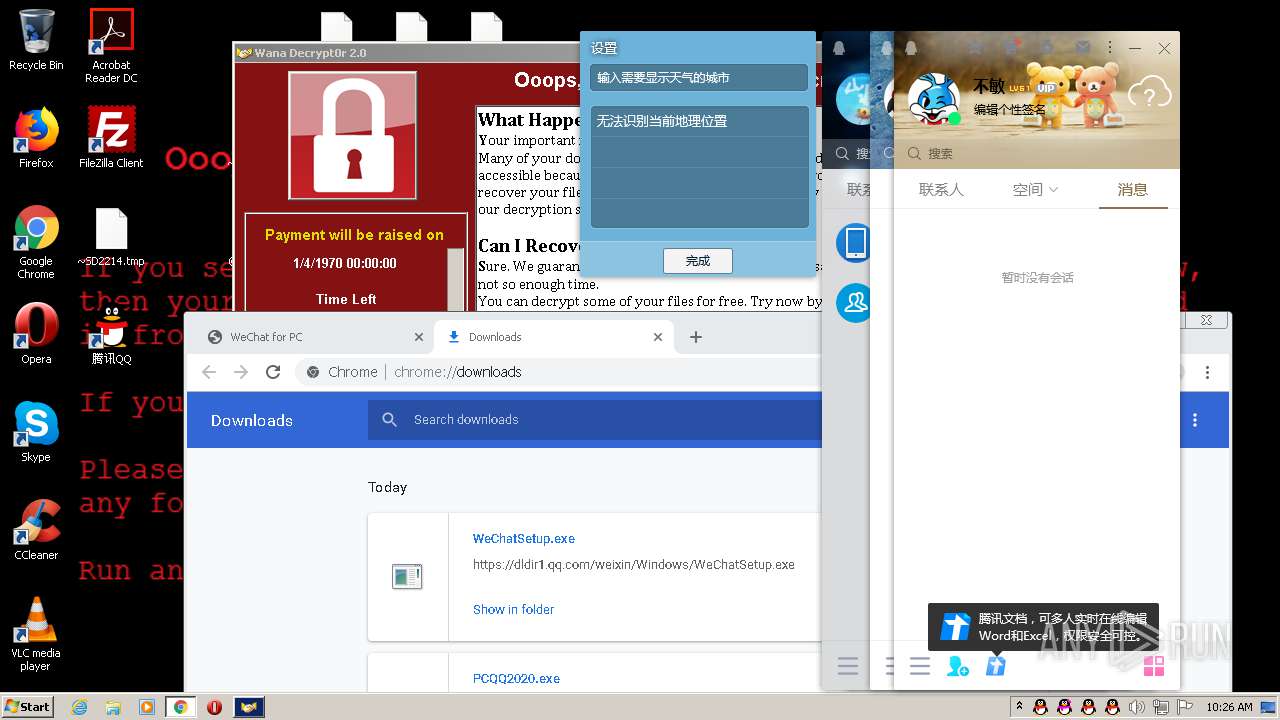Click Show in folder for WeChatSetup.exe
Screen dimensions: 1280x720
[x=513, y=609]
